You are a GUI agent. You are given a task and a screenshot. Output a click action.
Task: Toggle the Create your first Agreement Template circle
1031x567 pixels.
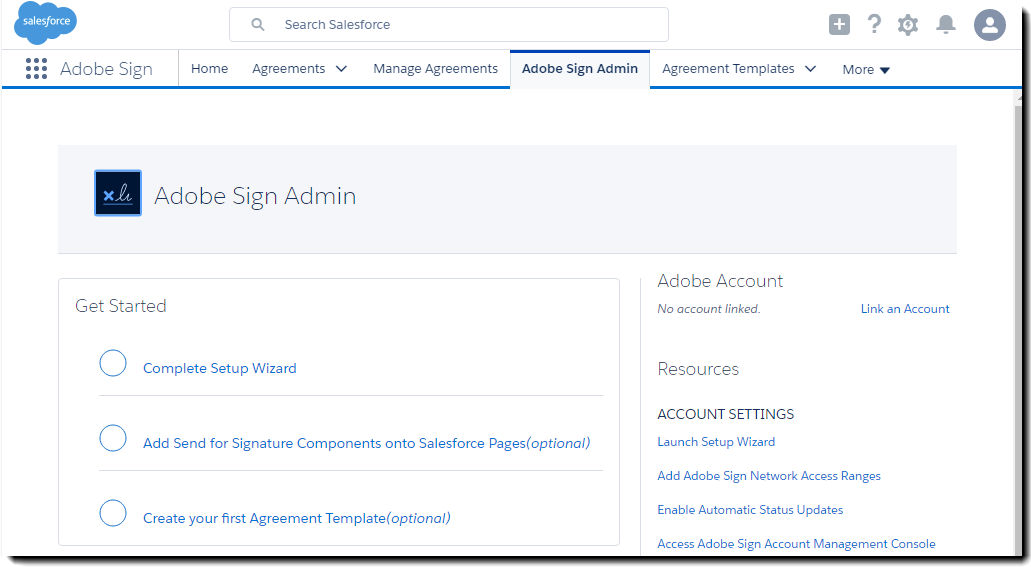112,513
